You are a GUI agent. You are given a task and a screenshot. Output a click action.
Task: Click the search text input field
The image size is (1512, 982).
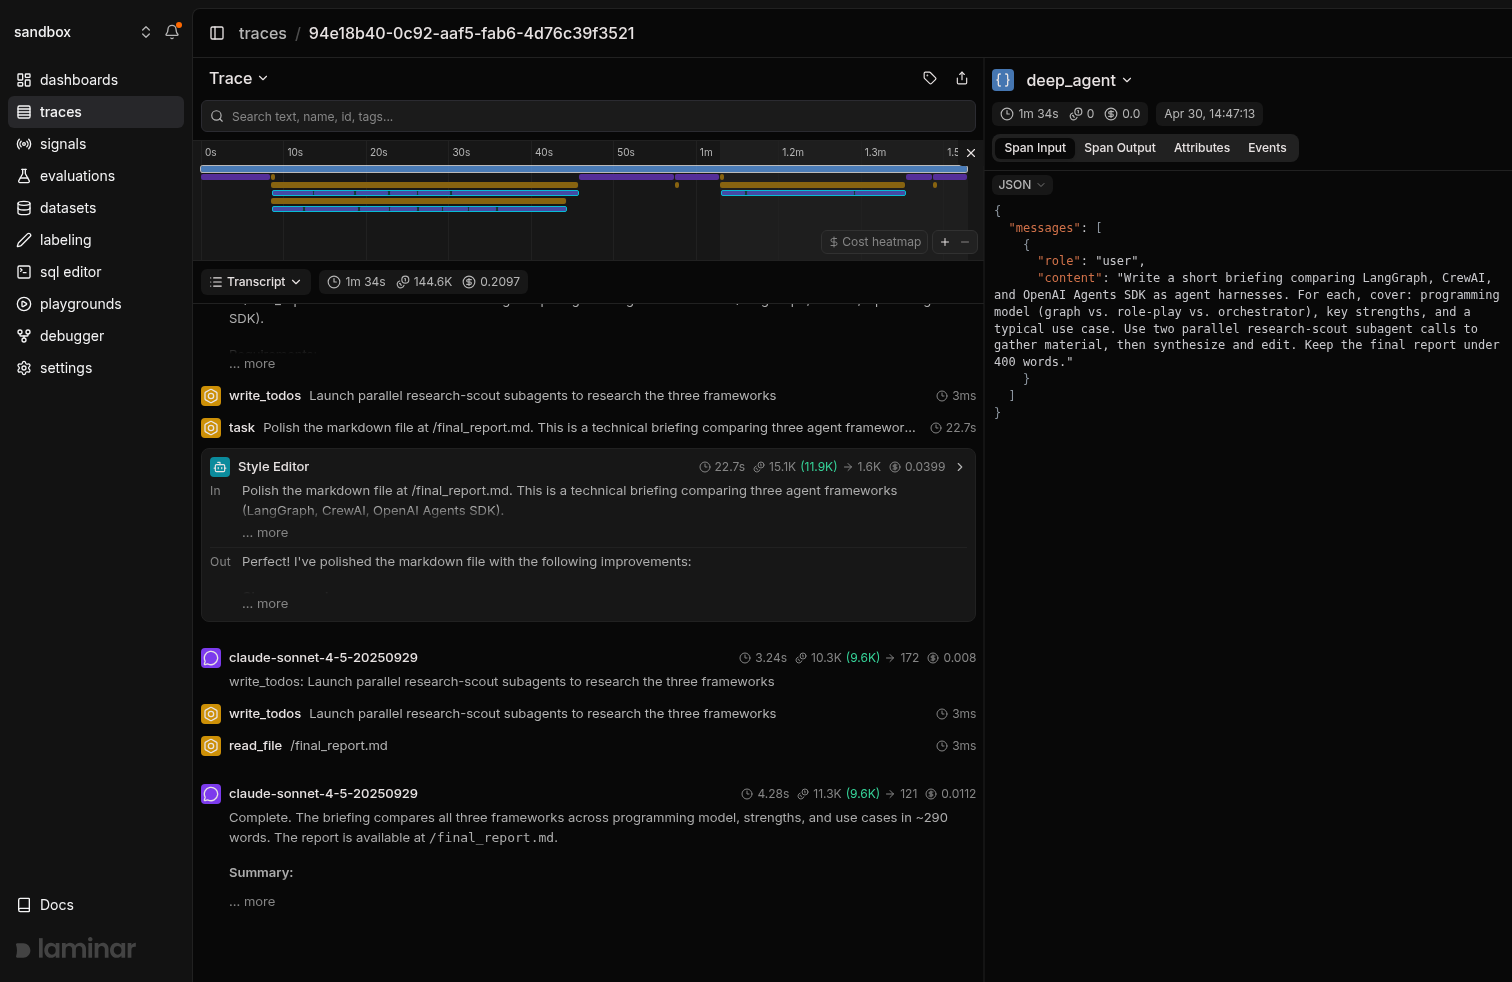pyautogui.click(x=588, y=116)
